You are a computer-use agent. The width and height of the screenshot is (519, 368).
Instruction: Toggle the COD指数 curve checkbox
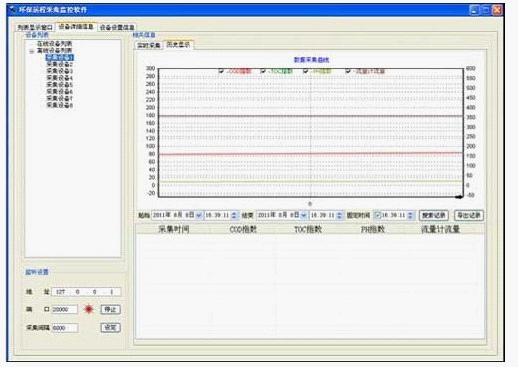point(221,71)
